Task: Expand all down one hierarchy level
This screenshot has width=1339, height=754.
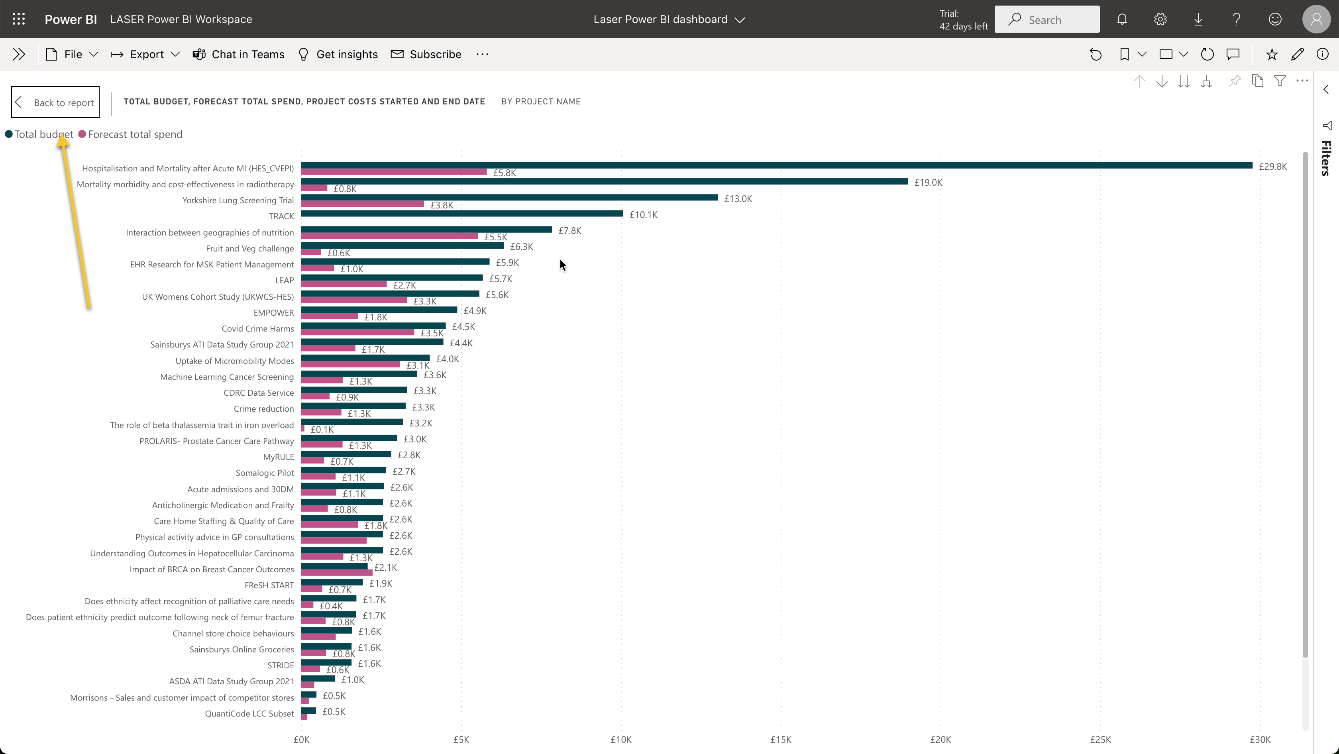Action: (1206, 81)
